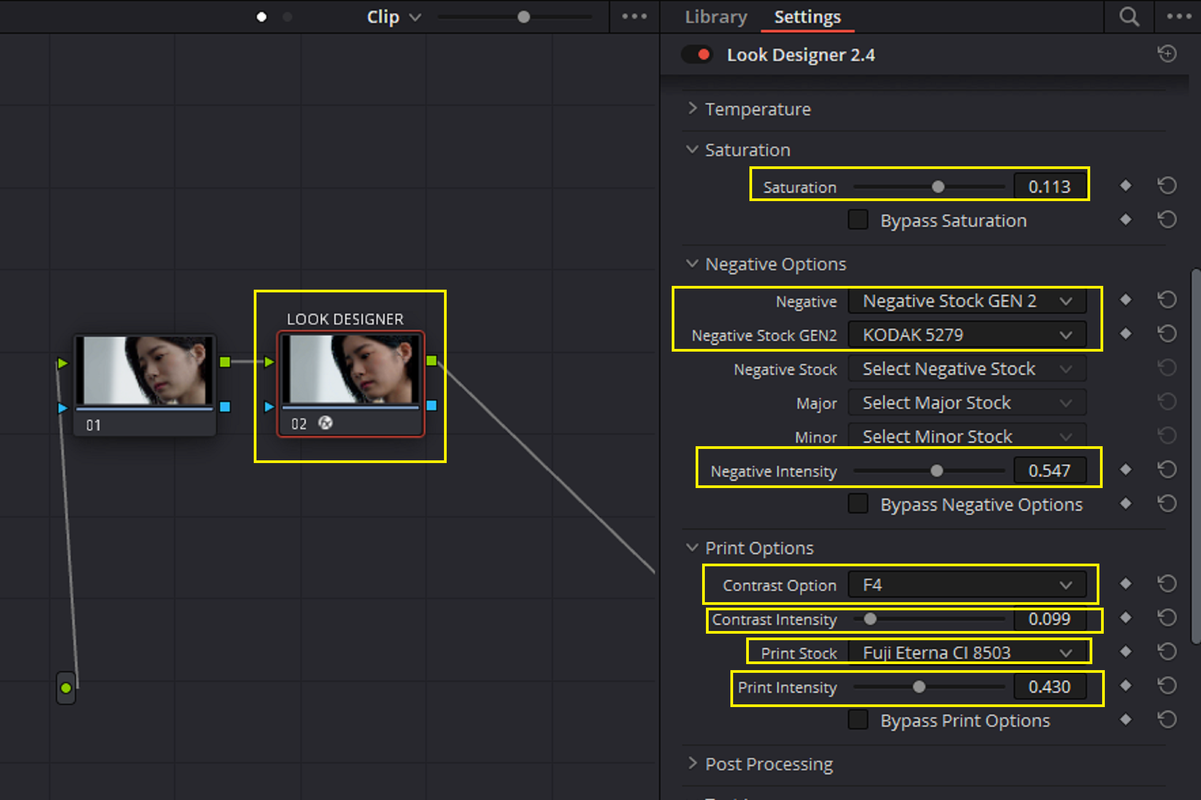Toggle the Look Designer 2.4 effect off
The image size is (1201, 800).
[696, 55]
